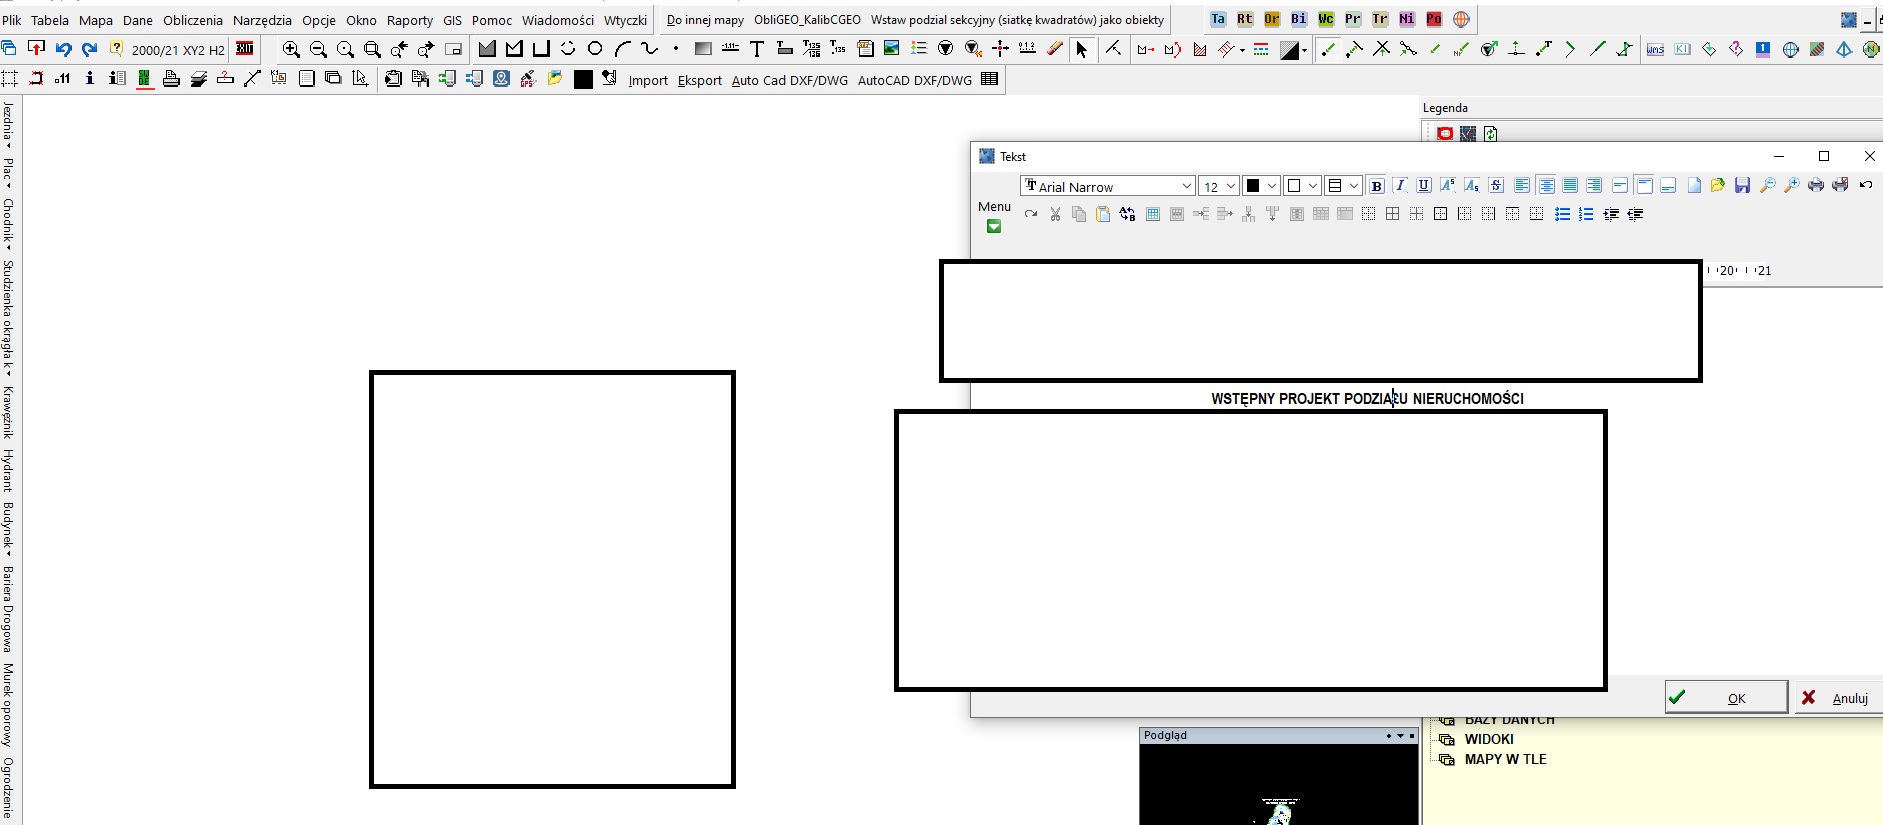Click the undo arrow in Tekst window toolbar
The width and height of the screenshot is (1883, 825).
1866,185
